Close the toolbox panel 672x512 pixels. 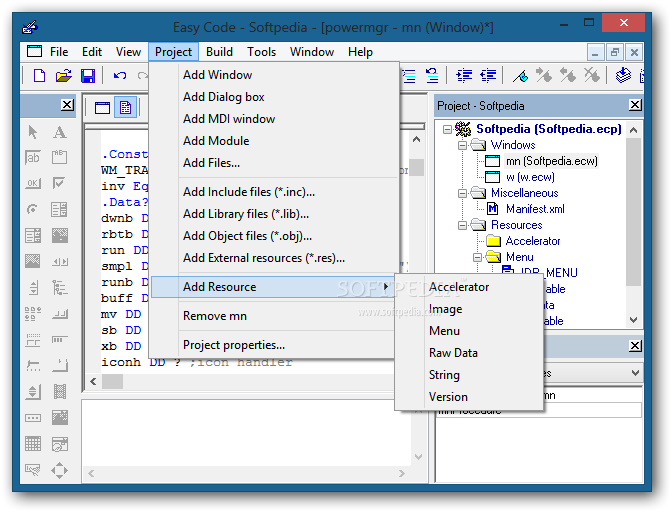point(67,105)
